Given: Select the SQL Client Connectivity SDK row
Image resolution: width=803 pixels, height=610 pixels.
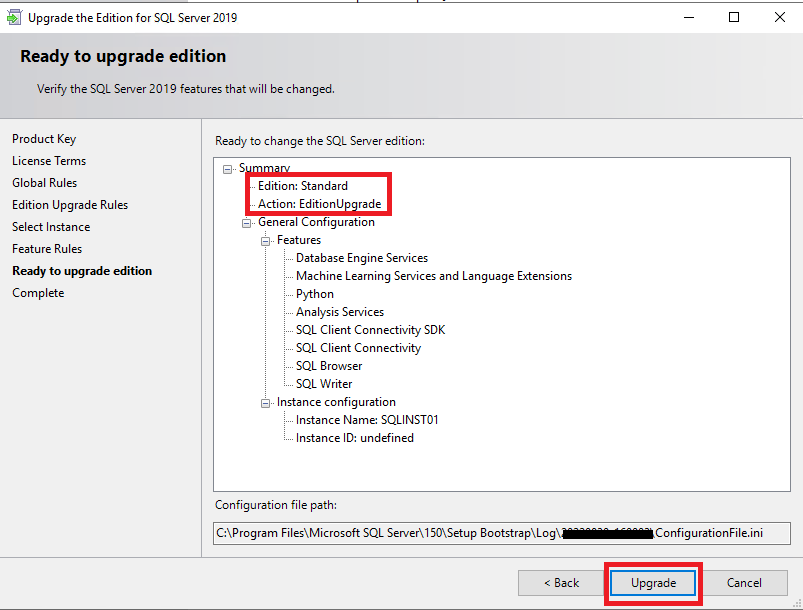Looking at the screenshot, I should [x=370, y=330].
